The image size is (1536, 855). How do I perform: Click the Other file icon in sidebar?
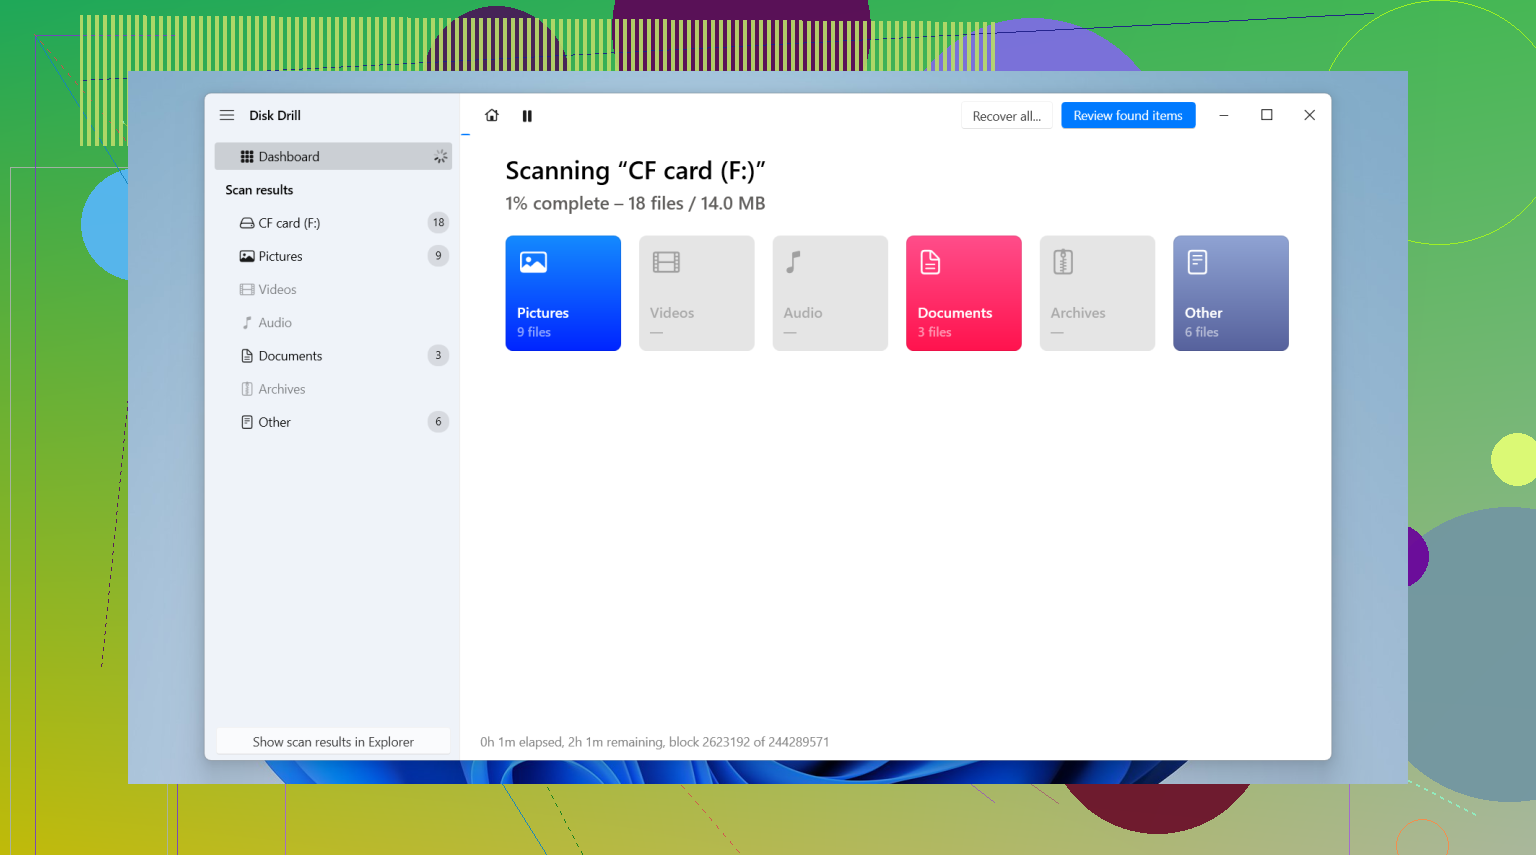tap(247, 422)
